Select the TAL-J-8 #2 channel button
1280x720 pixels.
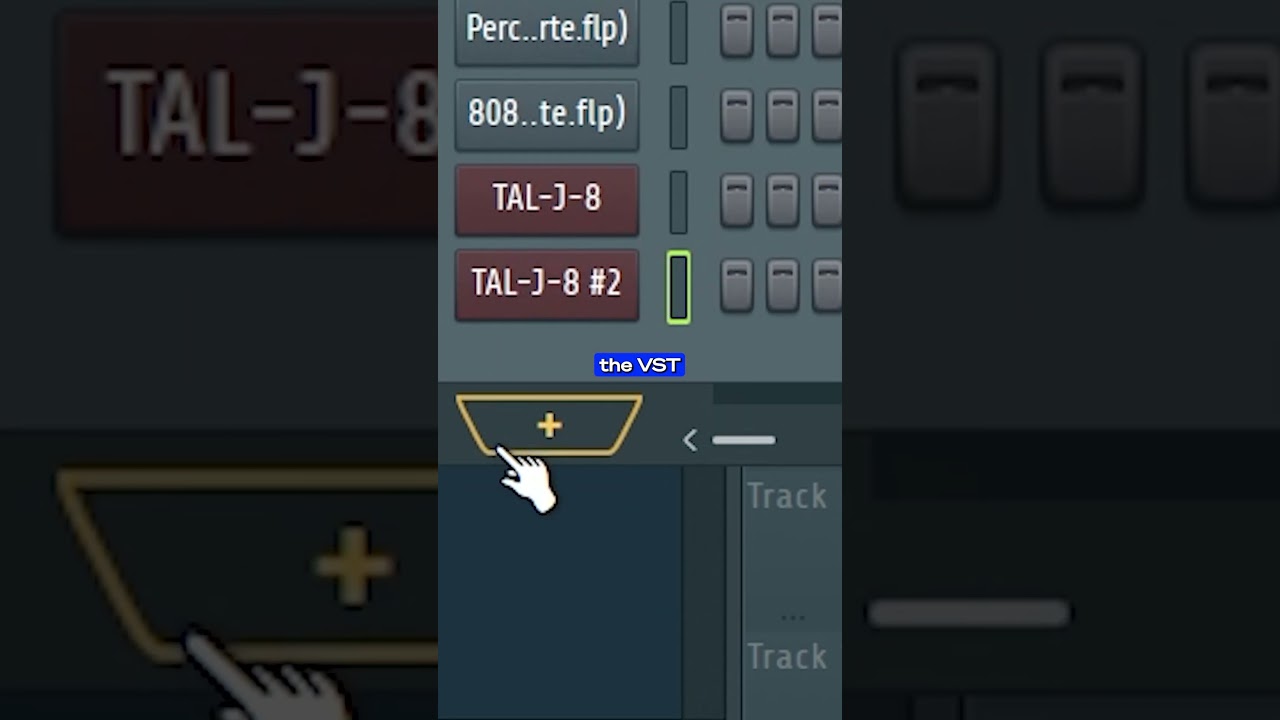click(547, 284)
